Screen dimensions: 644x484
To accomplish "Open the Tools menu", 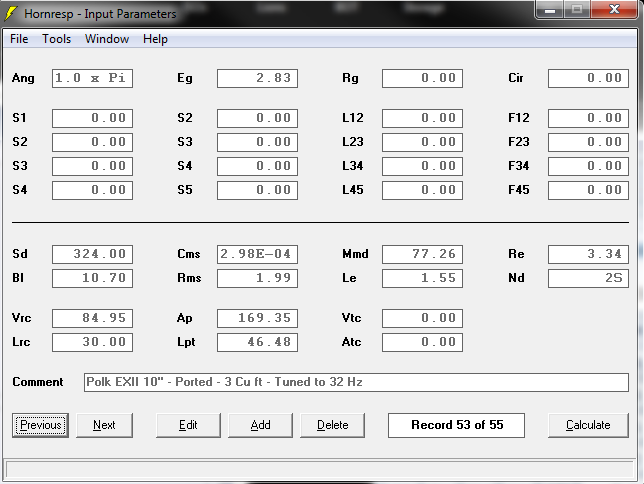I will (56, 39).
